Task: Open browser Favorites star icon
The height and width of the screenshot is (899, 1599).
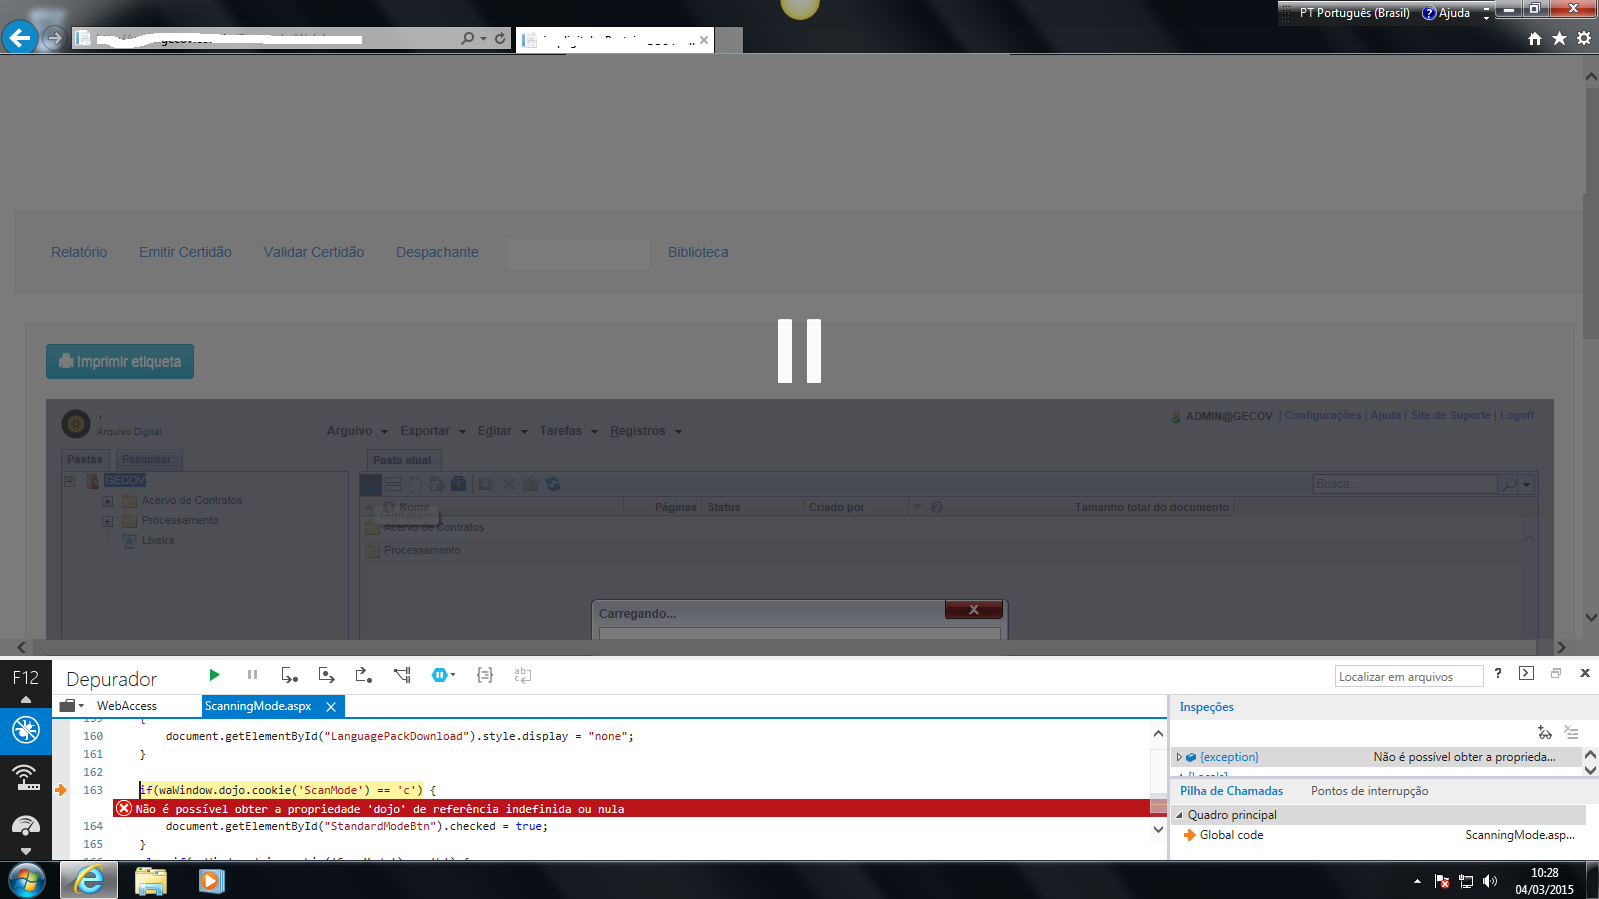Action: (1559, 38)
